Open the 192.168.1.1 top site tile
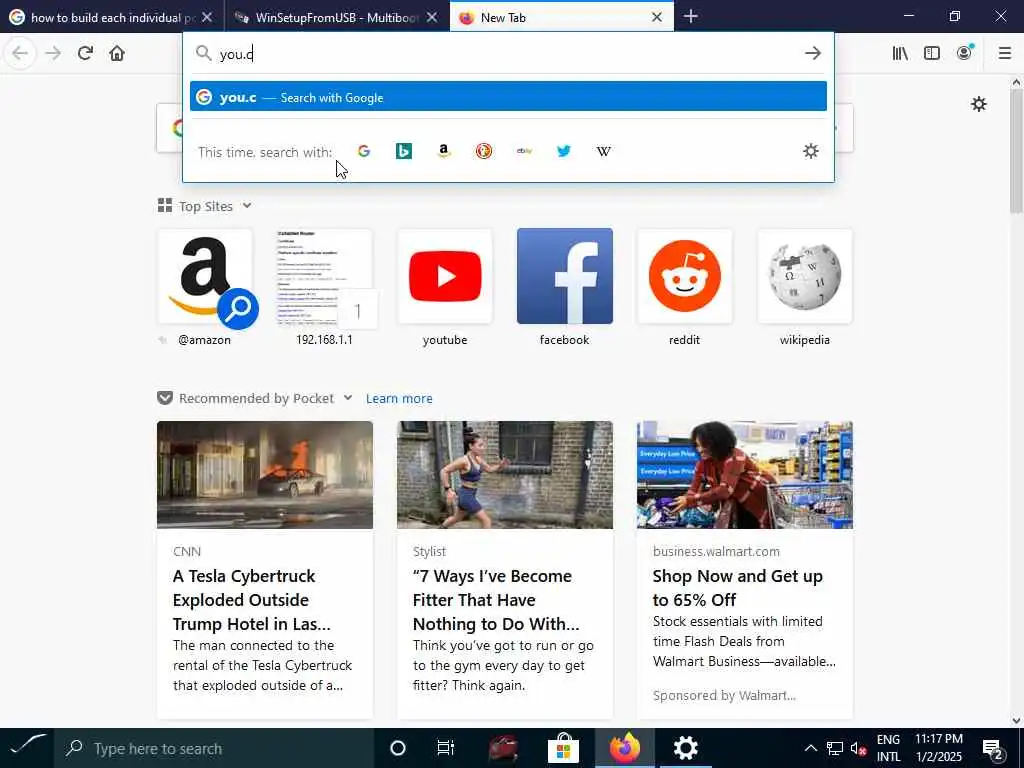 coord(325,277)
